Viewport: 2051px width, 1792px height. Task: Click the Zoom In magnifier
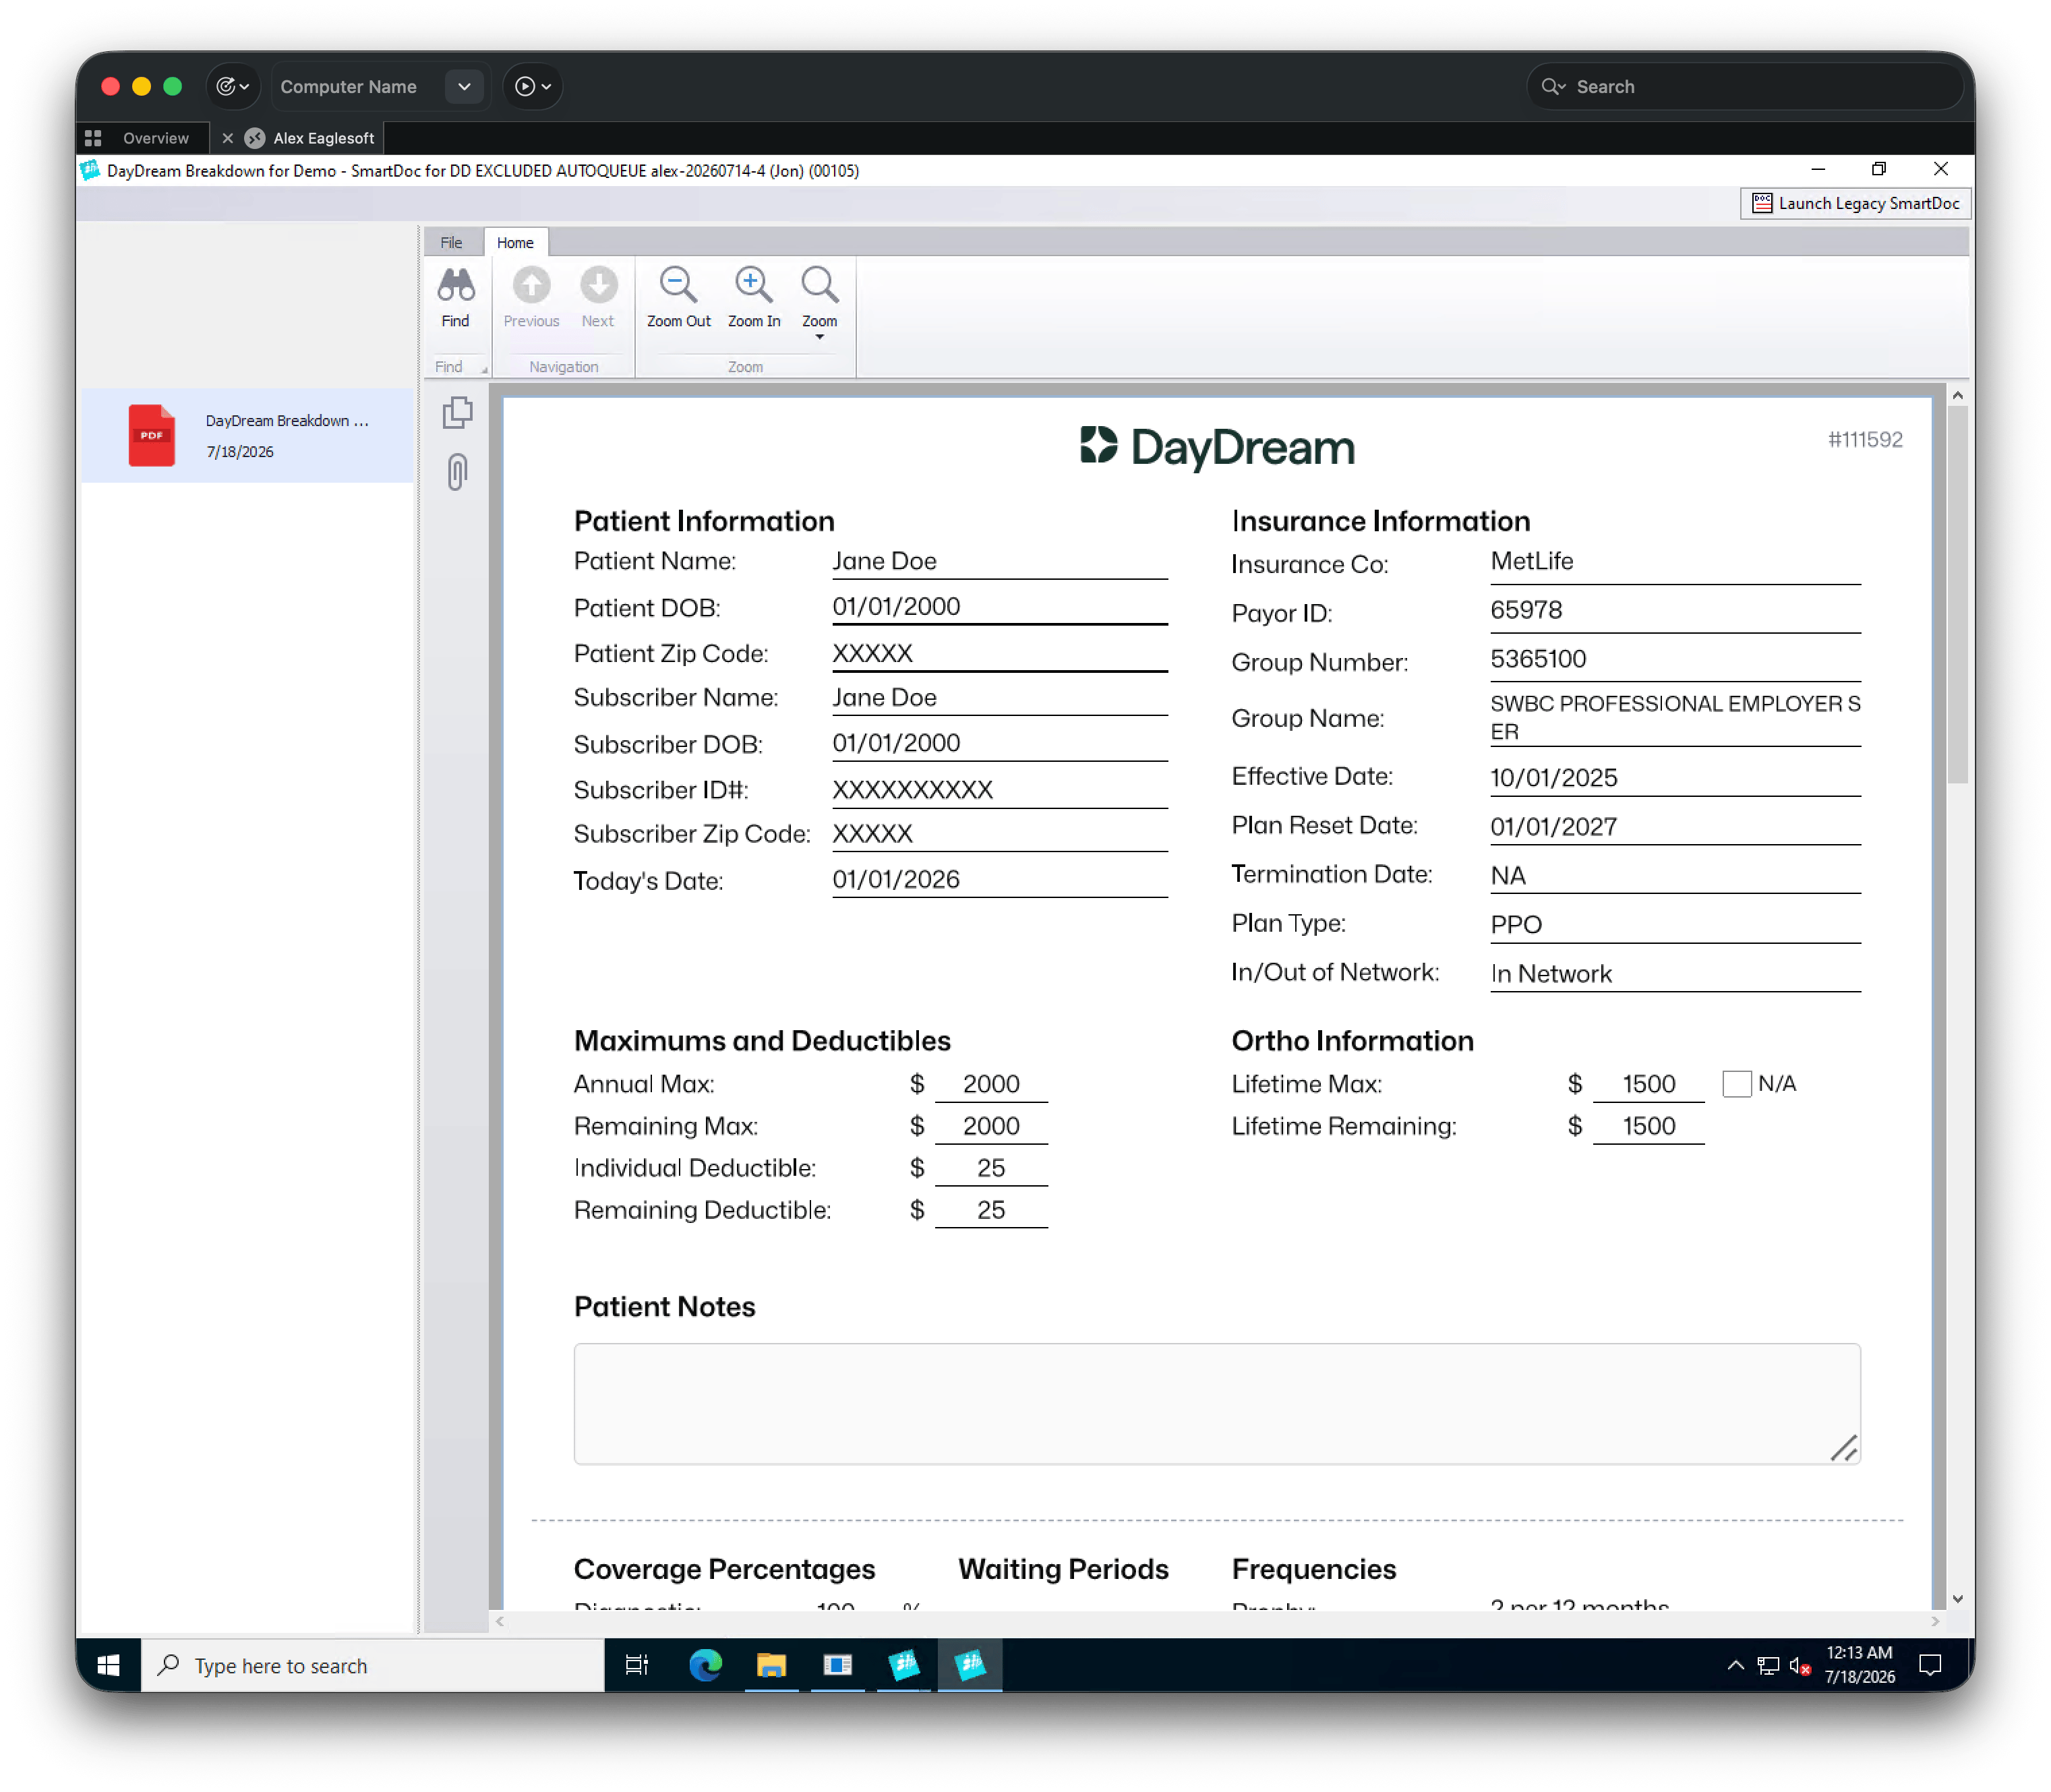click(x=753, y=286)
